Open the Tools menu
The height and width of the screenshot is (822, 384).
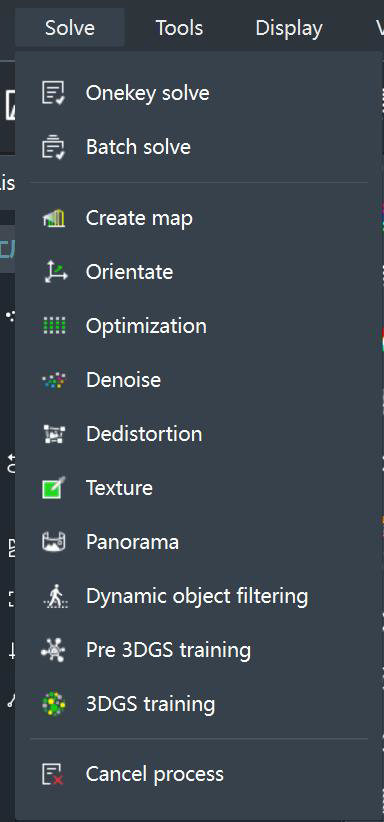coord(179,28)
